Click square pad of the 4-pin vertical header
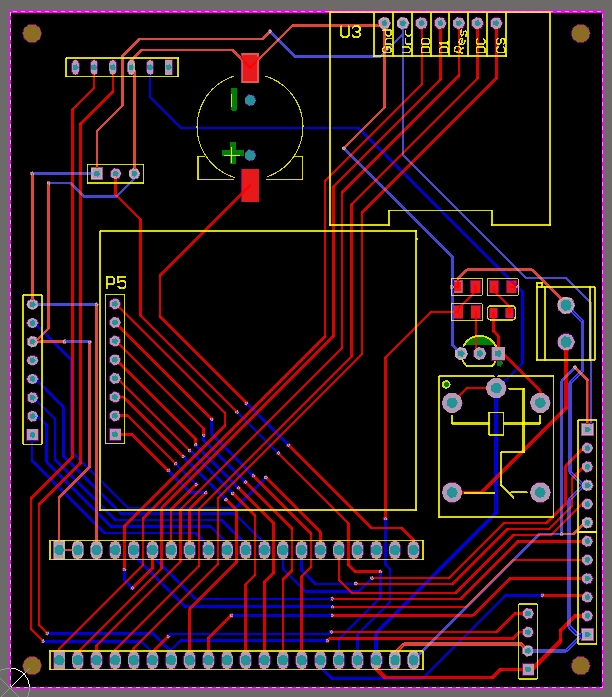Viewport: 612px width, 697px height. point(528,669)
